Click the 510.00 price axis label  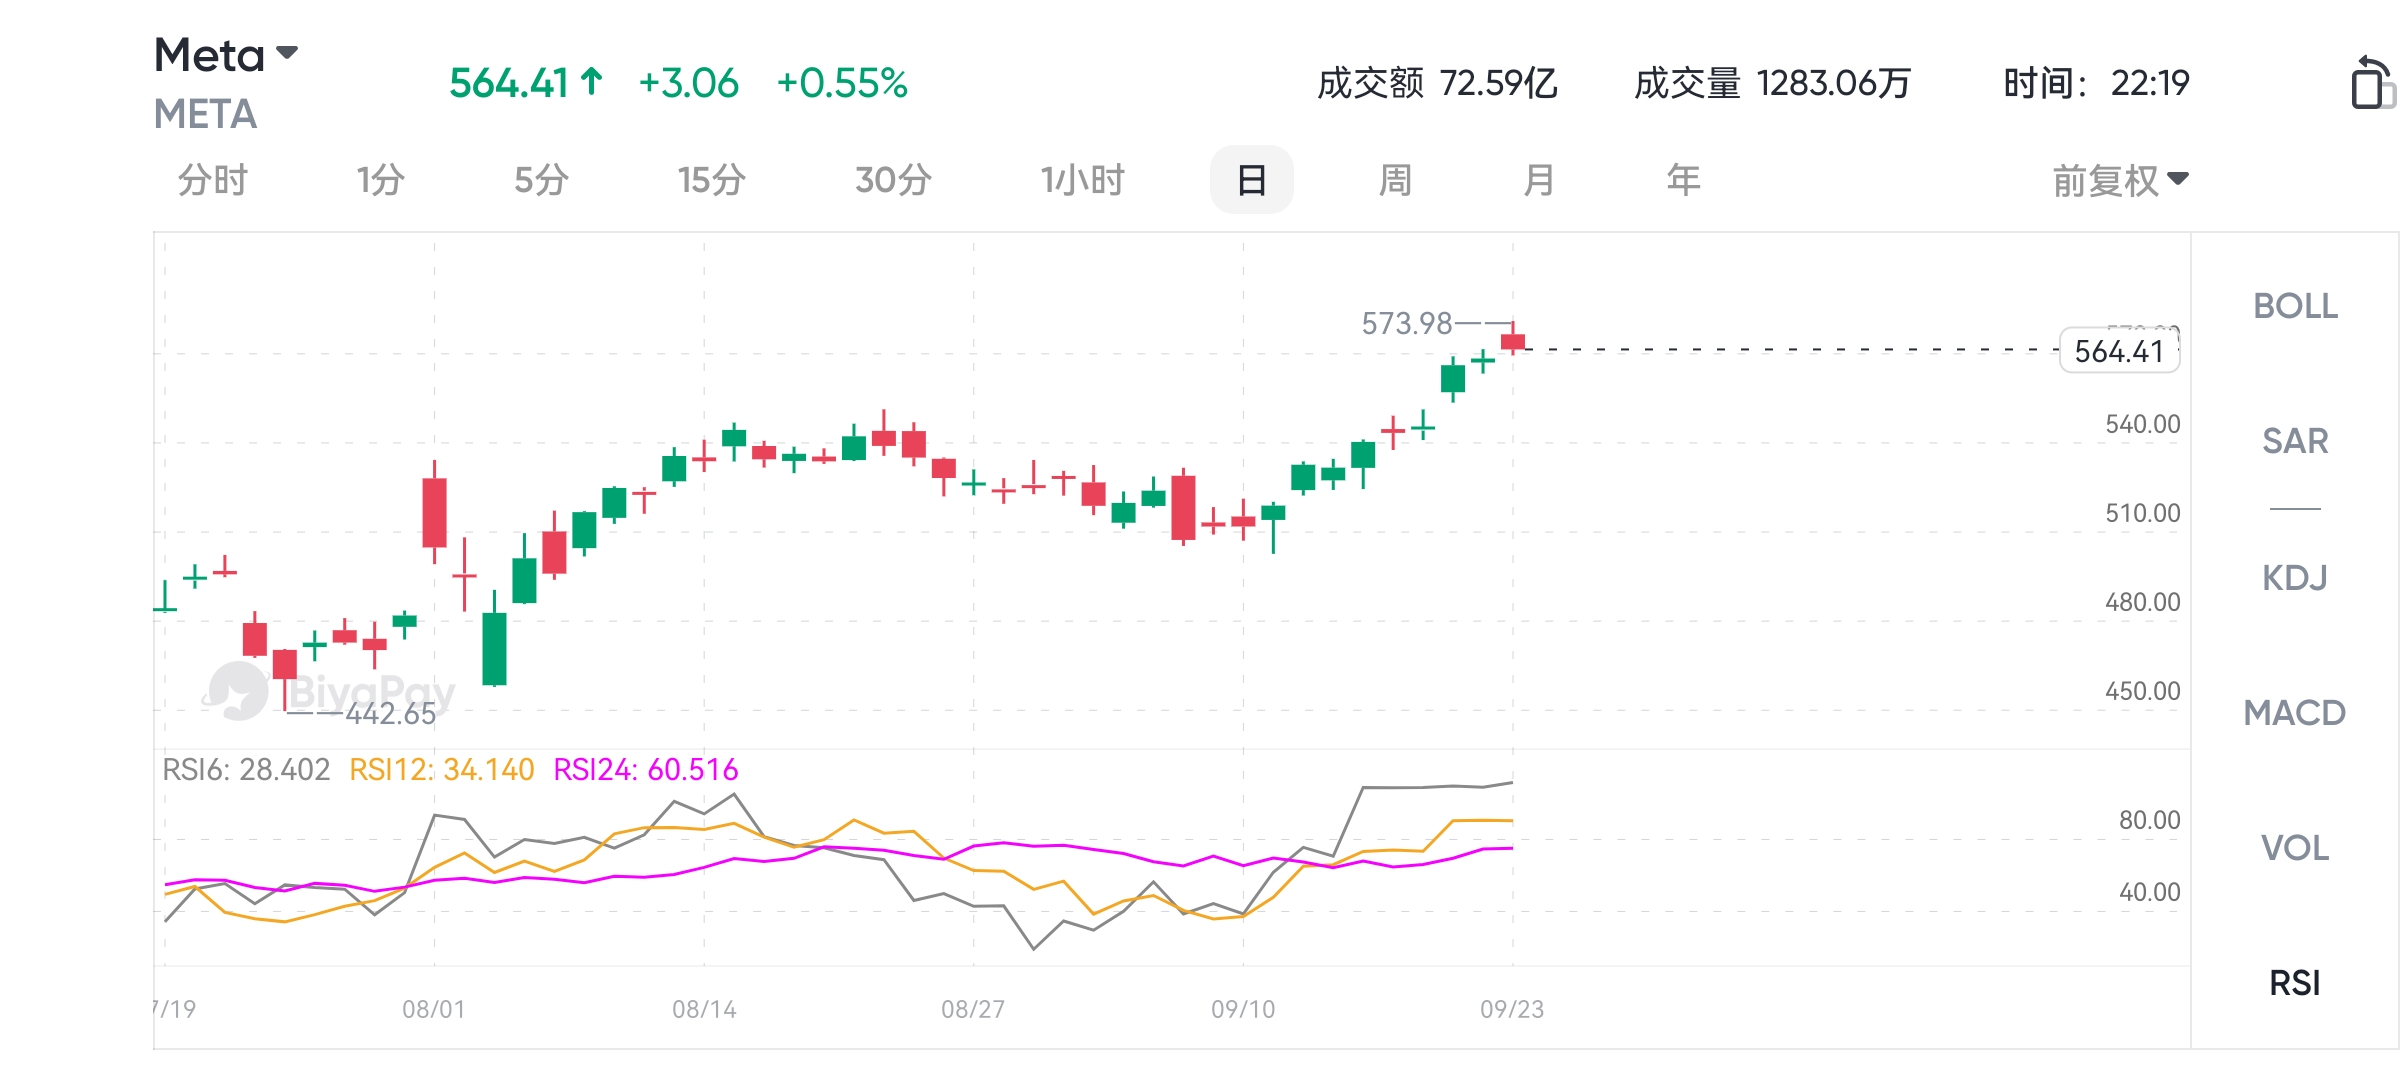pyautogui.click(x=2142, y=513)
